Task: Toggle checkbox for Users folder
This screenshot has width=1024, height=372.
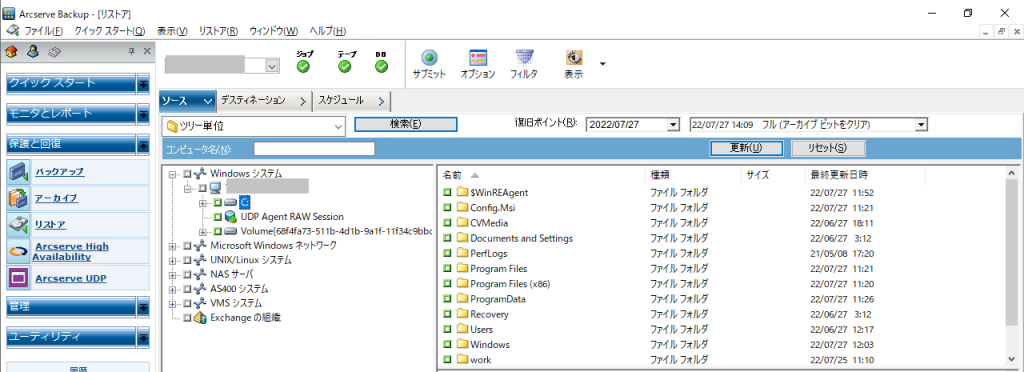Action: coord(447,330)
